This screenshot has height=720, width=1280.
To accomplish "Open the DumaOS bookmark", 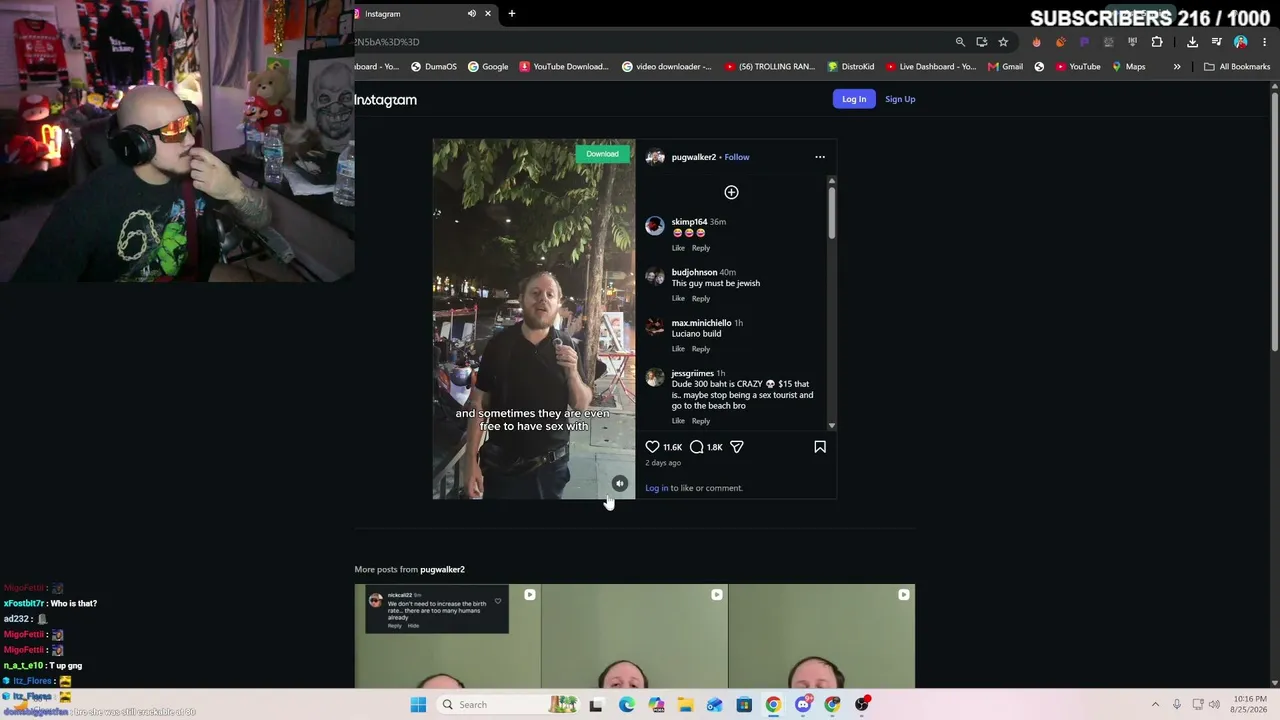I will pos(434,67).
